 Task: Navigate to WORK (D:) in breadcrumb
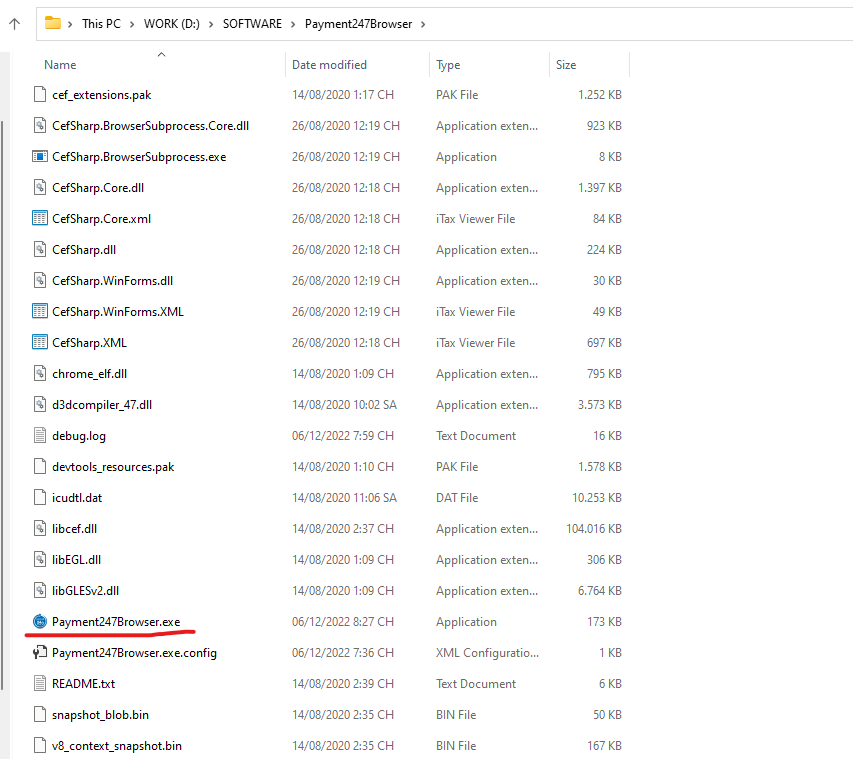(171, 24)
